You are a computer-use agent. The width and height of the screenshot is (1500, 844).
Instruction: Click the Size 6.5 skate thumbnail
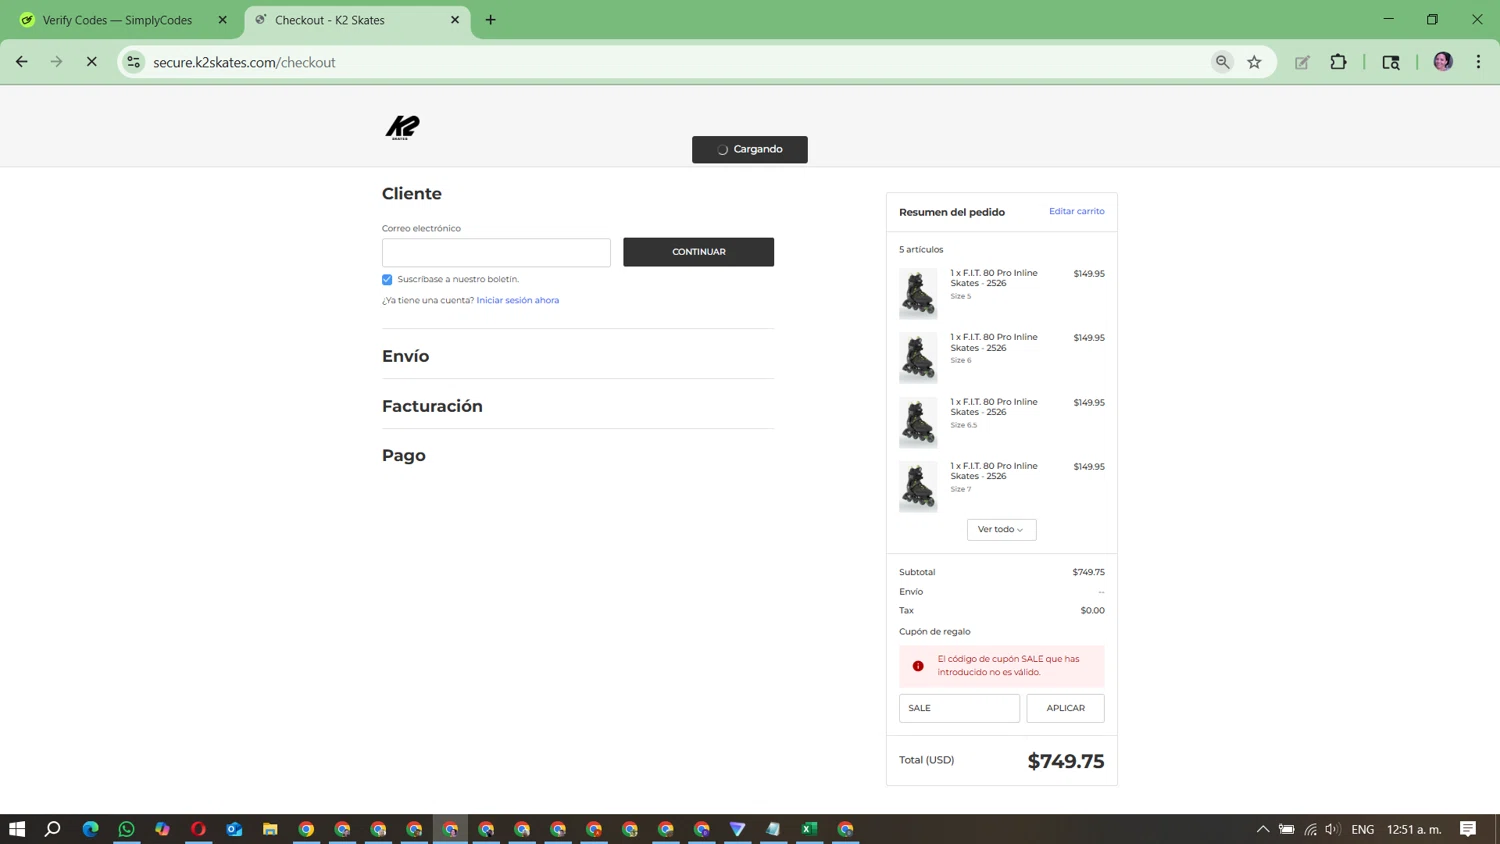918,422
